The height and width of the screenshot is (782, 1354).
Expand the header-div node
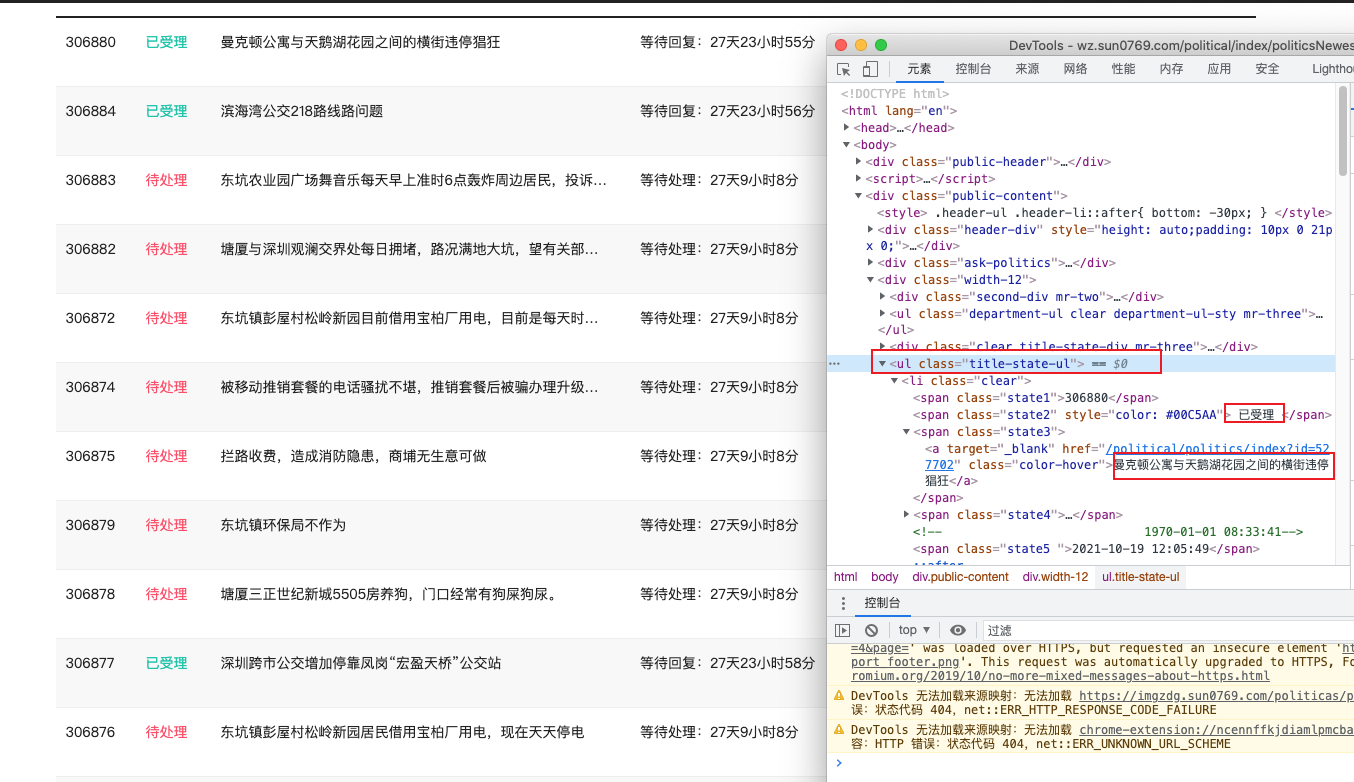871,230
